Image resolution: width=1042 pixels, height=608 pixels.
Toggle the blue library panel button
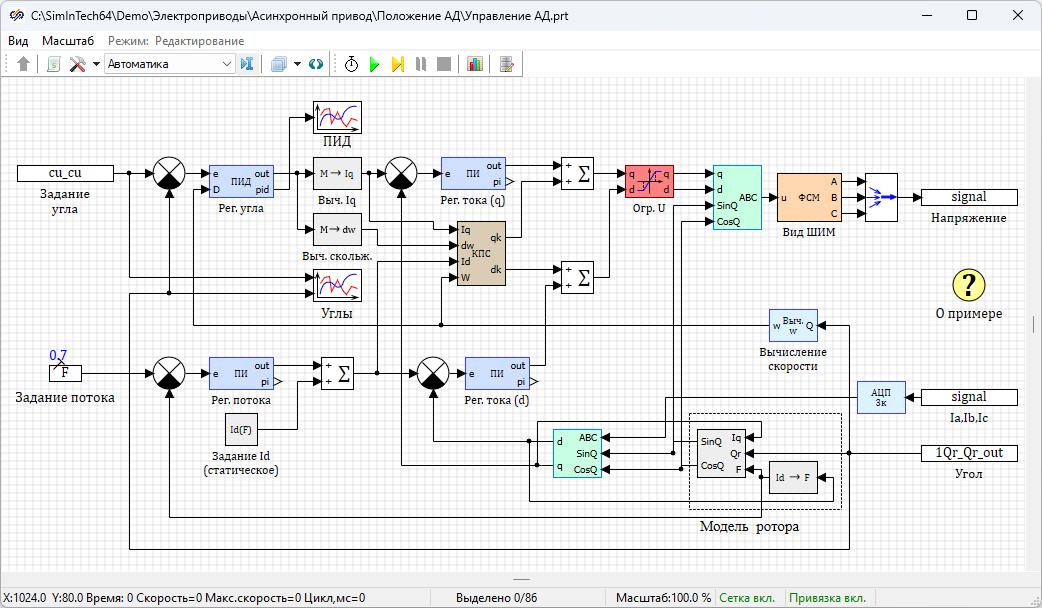coord(247,64)
